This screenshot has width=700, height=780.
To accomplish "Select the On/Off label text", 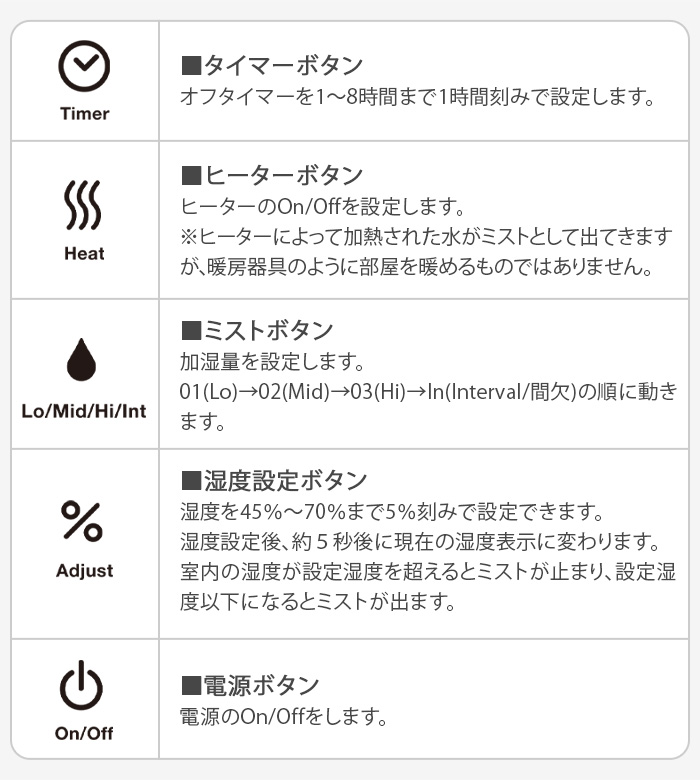I will 84,733.
